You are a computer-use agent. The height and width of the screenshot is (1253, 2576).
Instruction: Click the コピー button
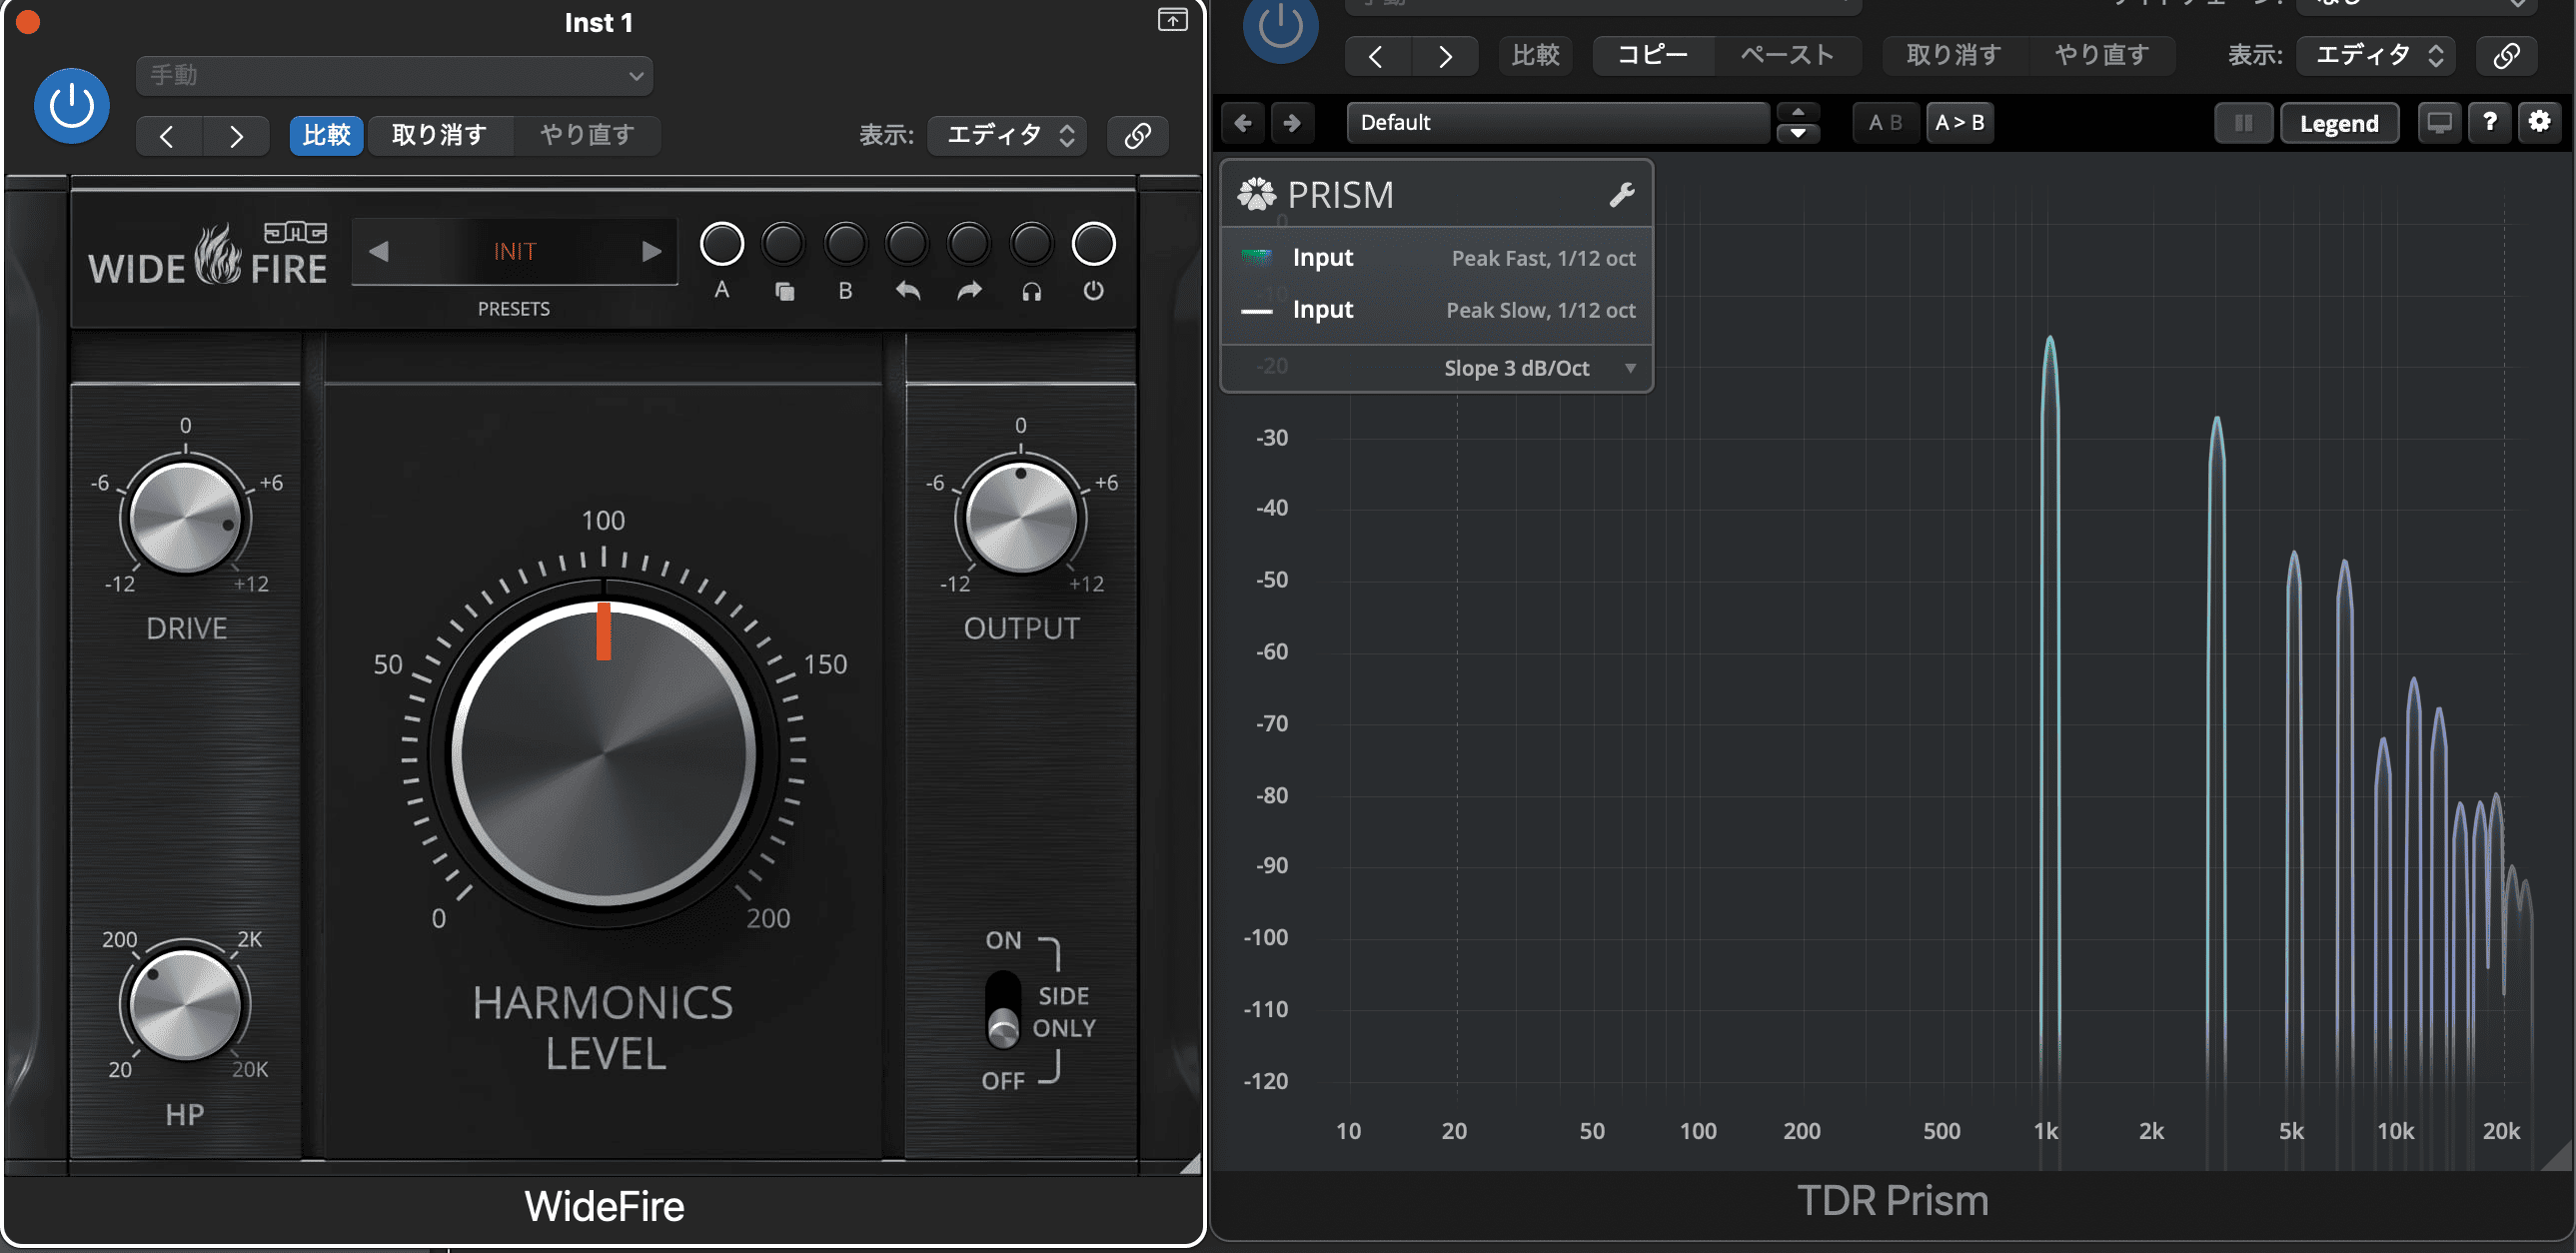(x=1652, y=55)
